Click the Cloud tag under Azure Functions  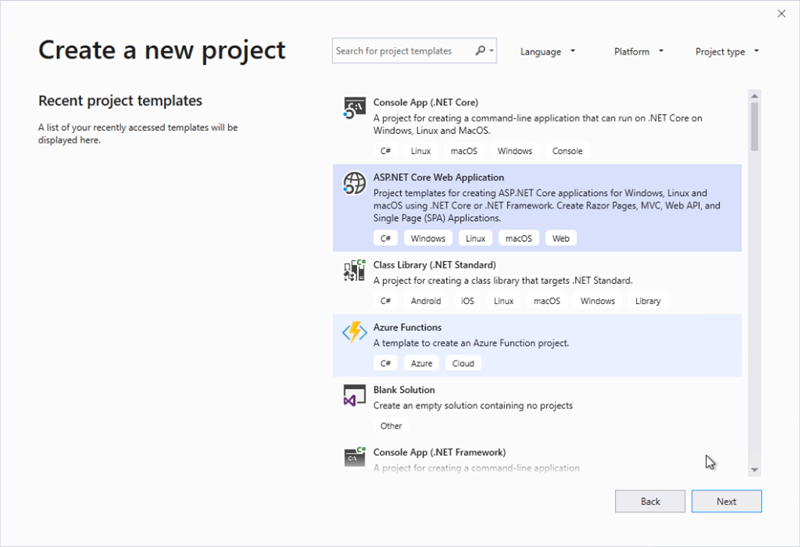(x=463, y=363)
